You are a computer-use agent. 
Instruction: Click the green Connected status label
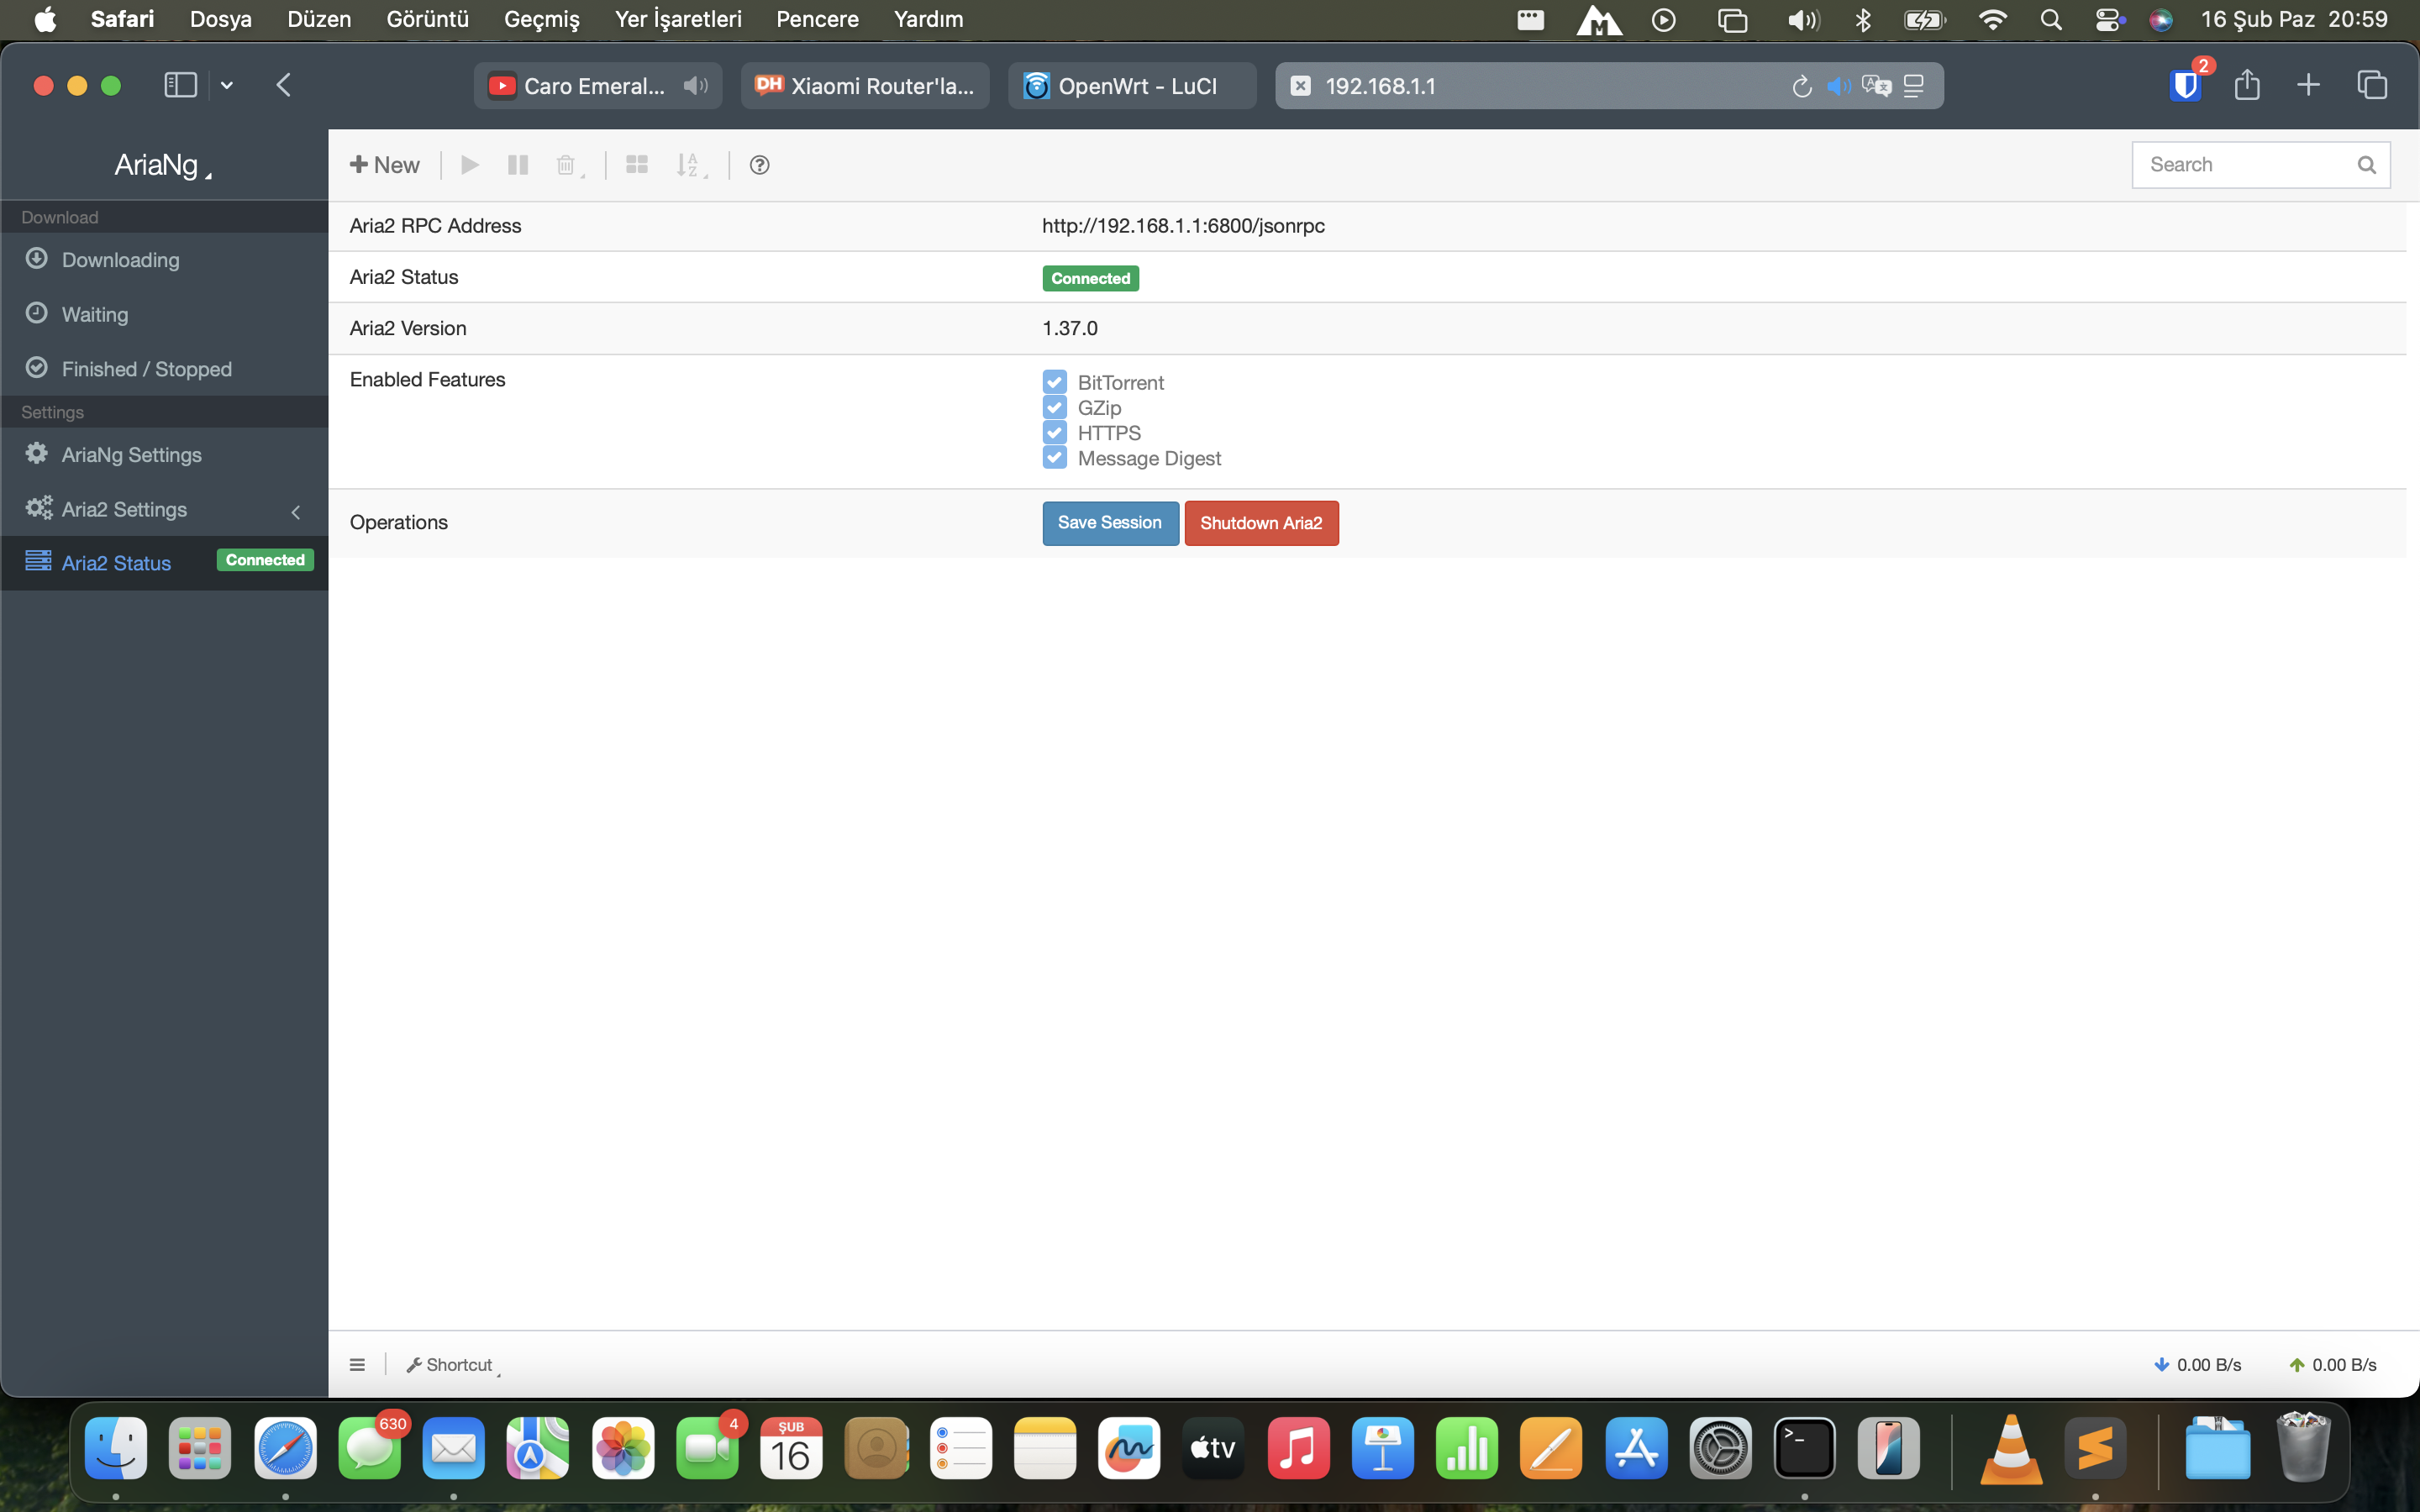pyautogui.click(x=1090, y=278)
